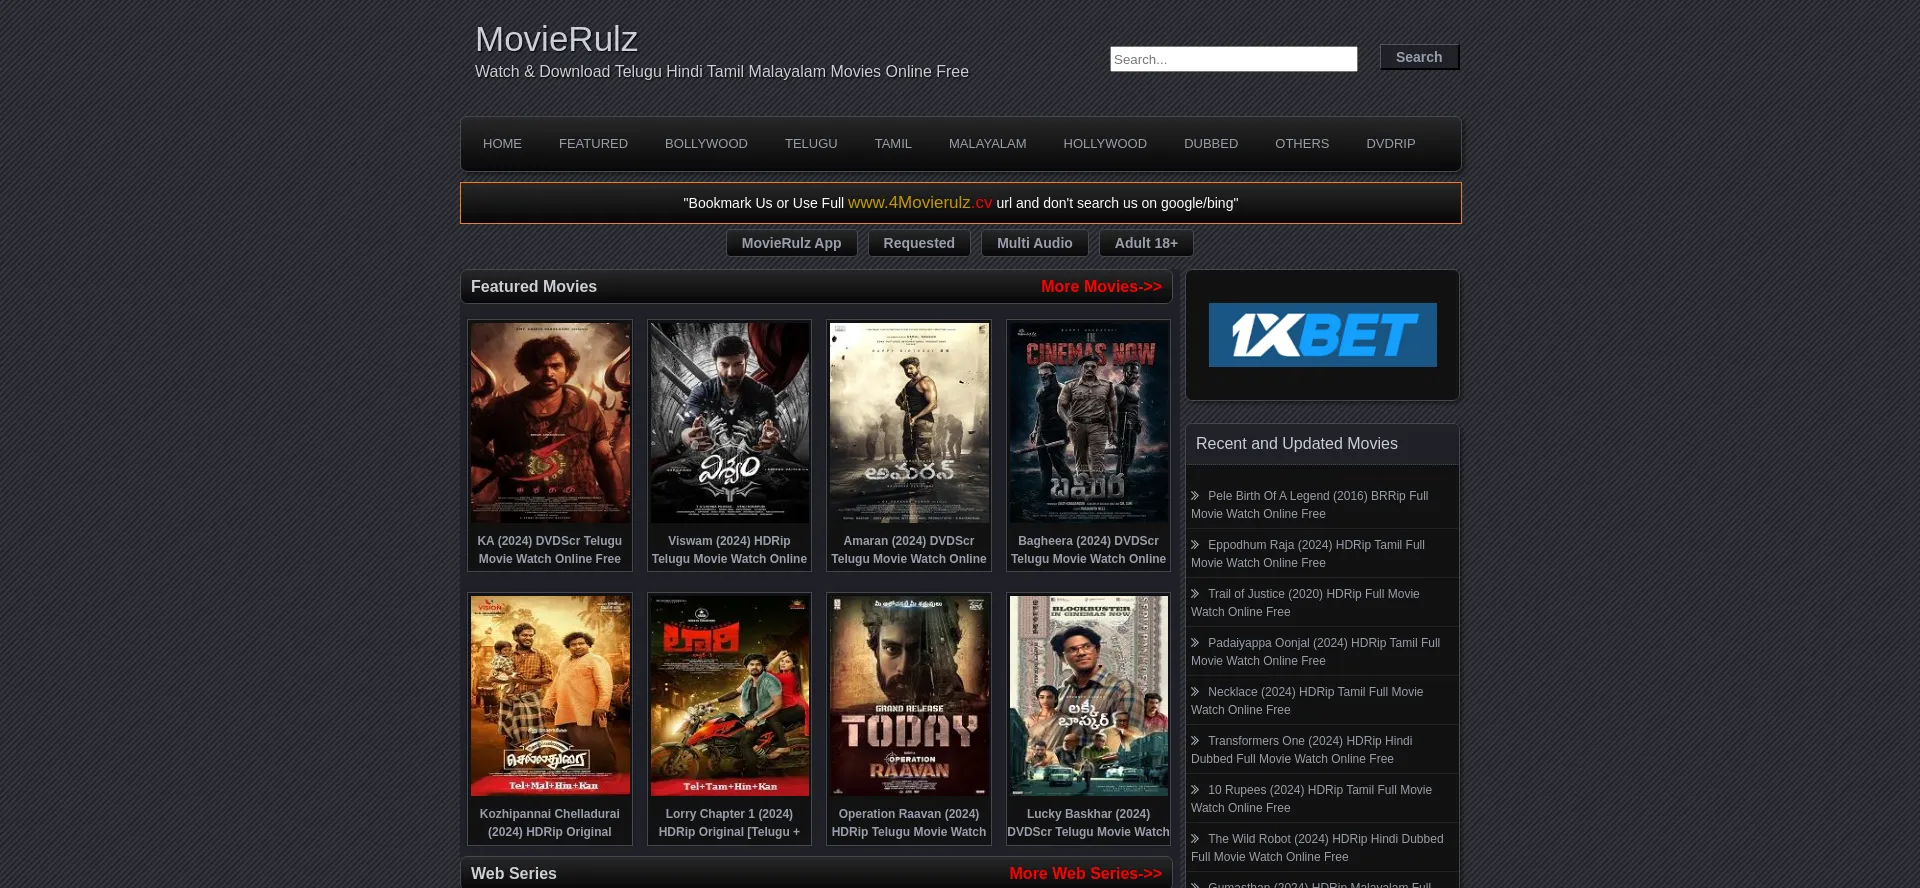The height and width of the screenshot is (888, 1920).
Task: Open the Viswam (2024) movie poster
Action: (729, 422)
